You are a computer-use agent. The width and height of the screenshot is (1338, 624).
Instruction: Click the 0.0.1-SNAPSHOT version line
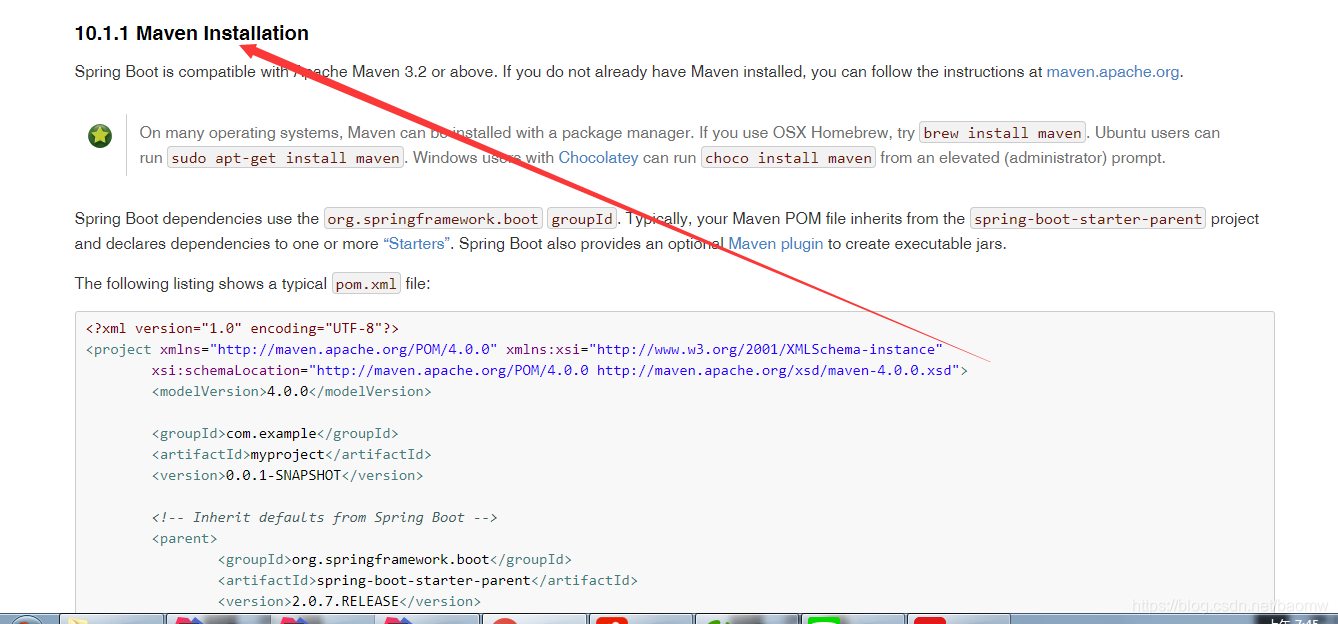(288, 475)
